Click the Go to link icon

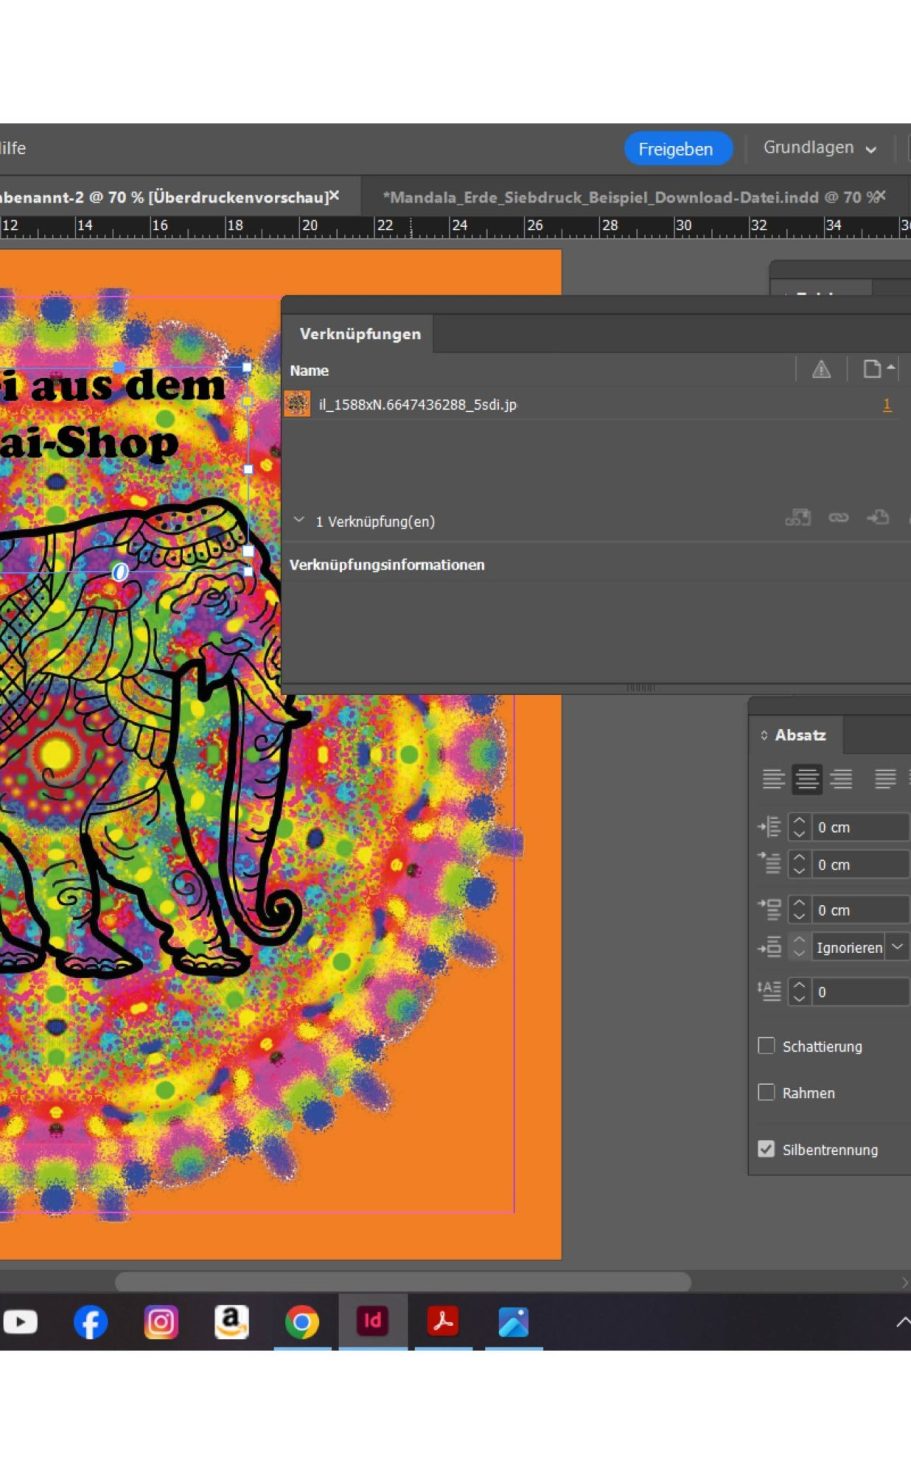tap(878, 517)
